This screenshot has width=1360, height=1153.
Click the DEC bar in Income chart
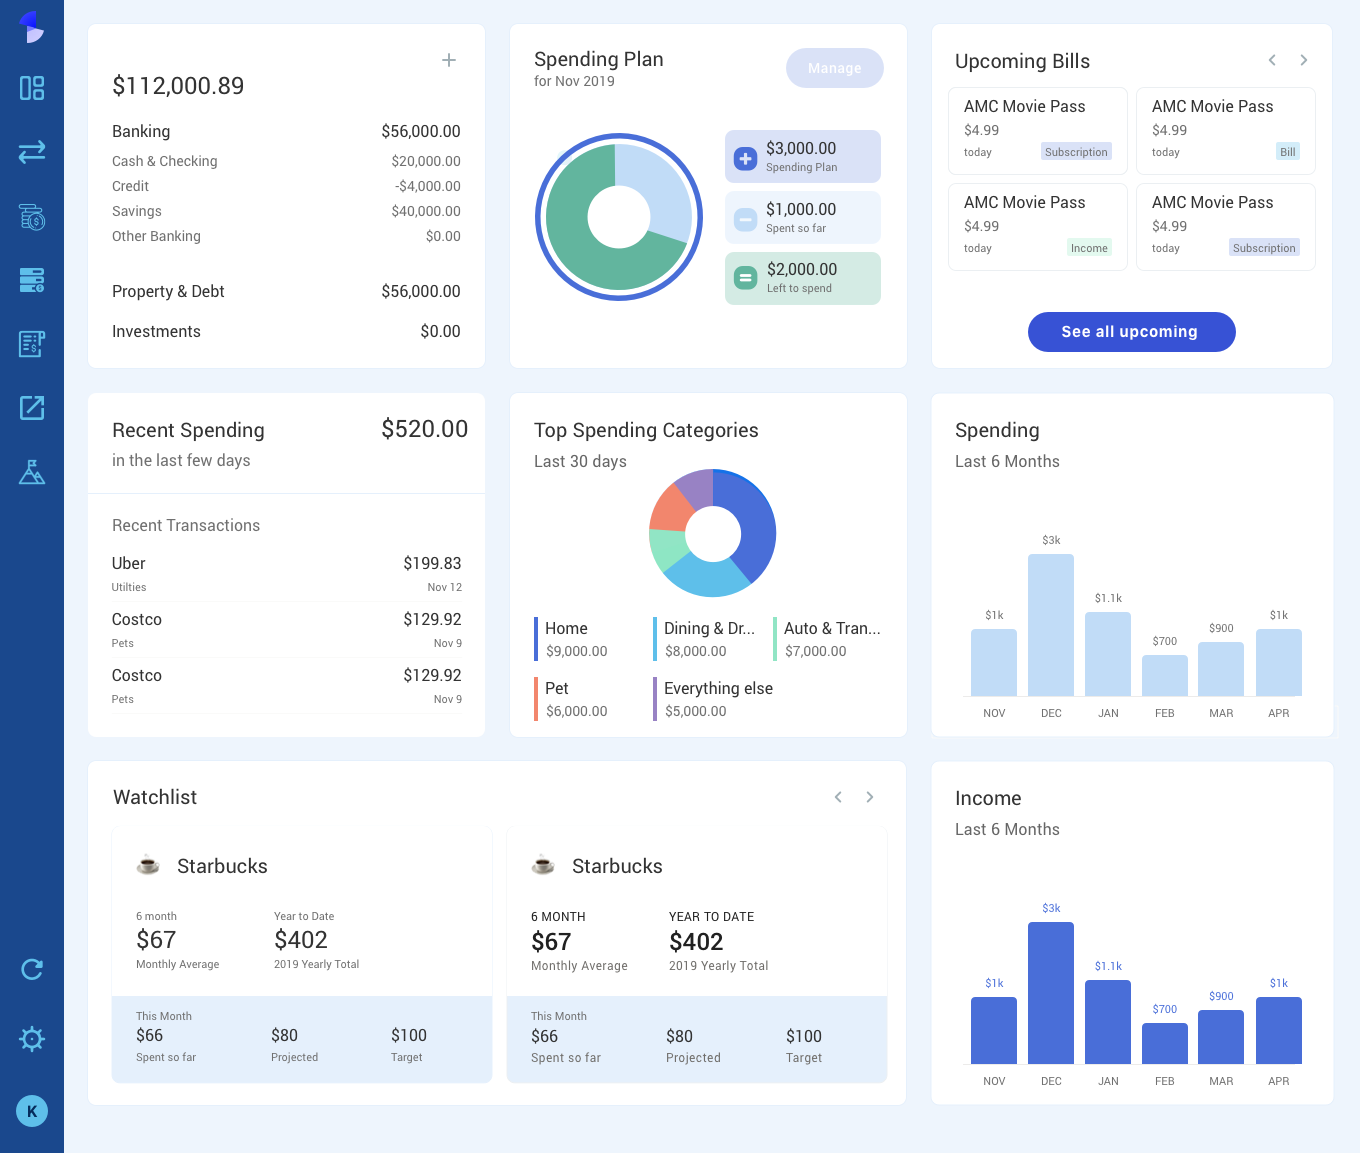(x=1051, y=993)
